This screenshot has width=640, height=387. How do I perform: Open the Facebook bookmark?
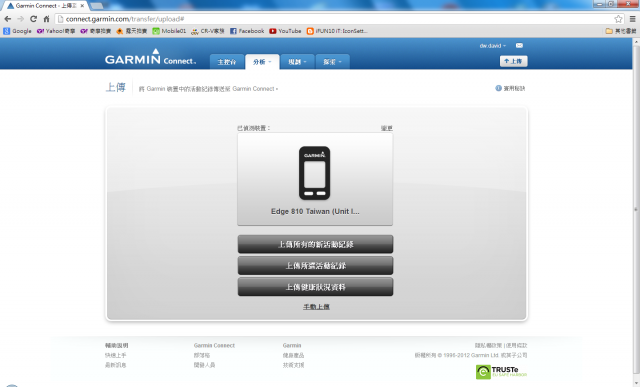point(247,31)
